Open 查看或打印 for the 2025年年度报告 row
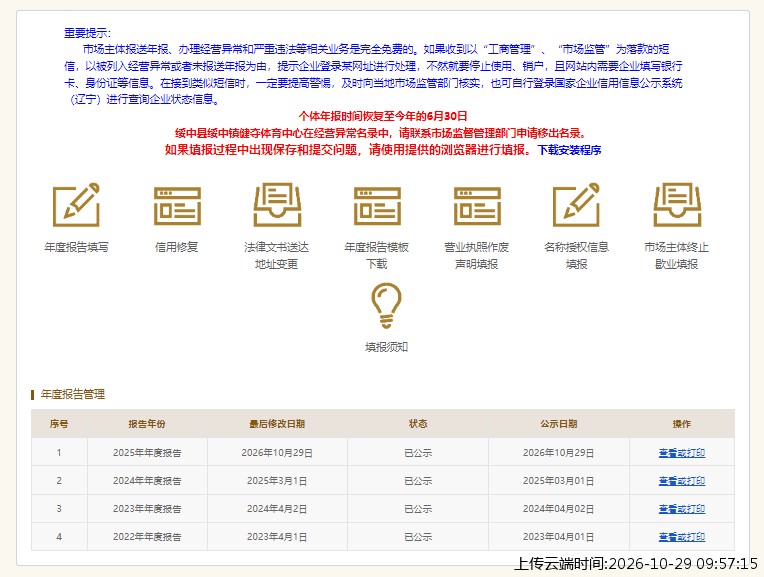Viewport: 764px width, 577px height. click(x=682, y=453)
